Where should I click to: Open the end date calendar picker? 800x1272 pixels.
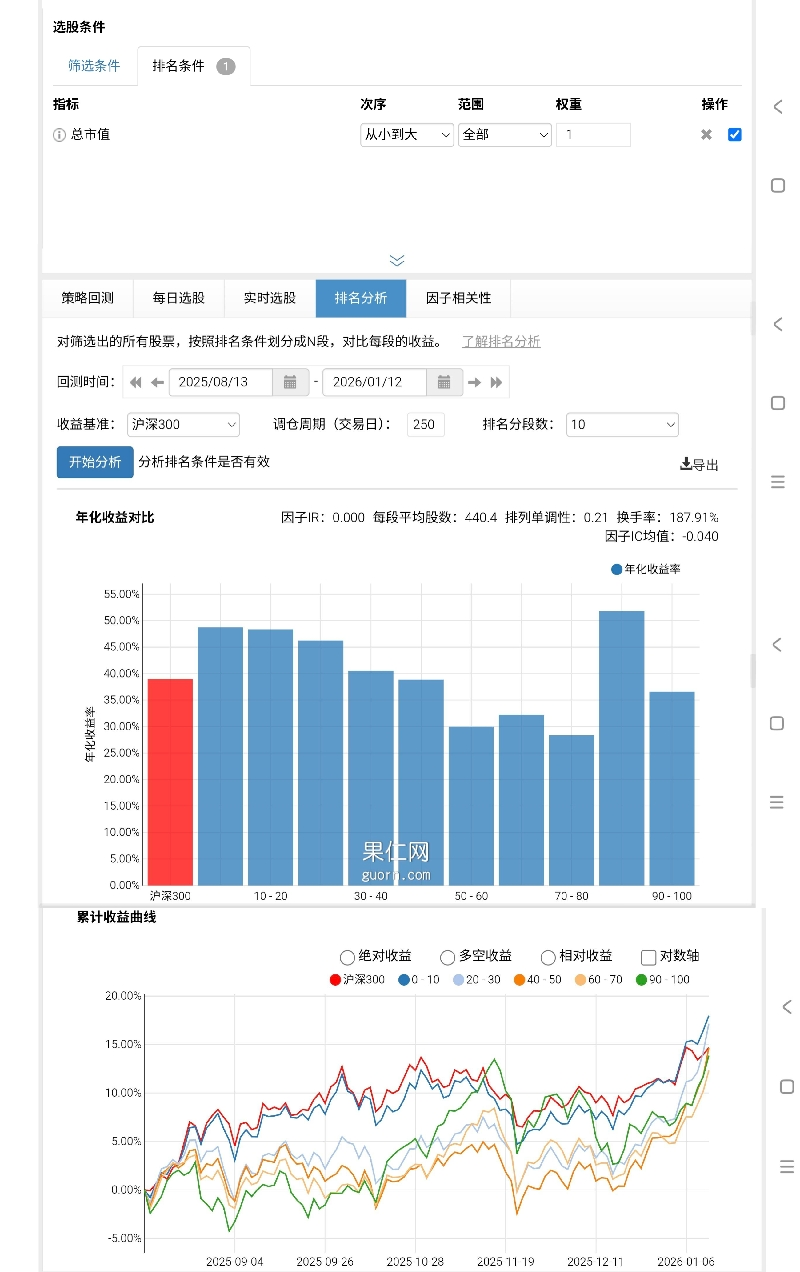tap(442, 382)
